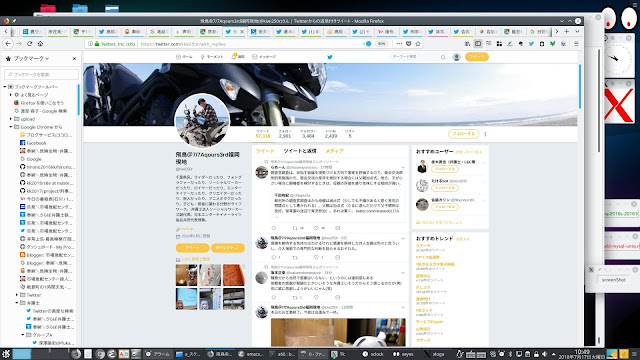Open the Firefox Library icon

(467, 44)
